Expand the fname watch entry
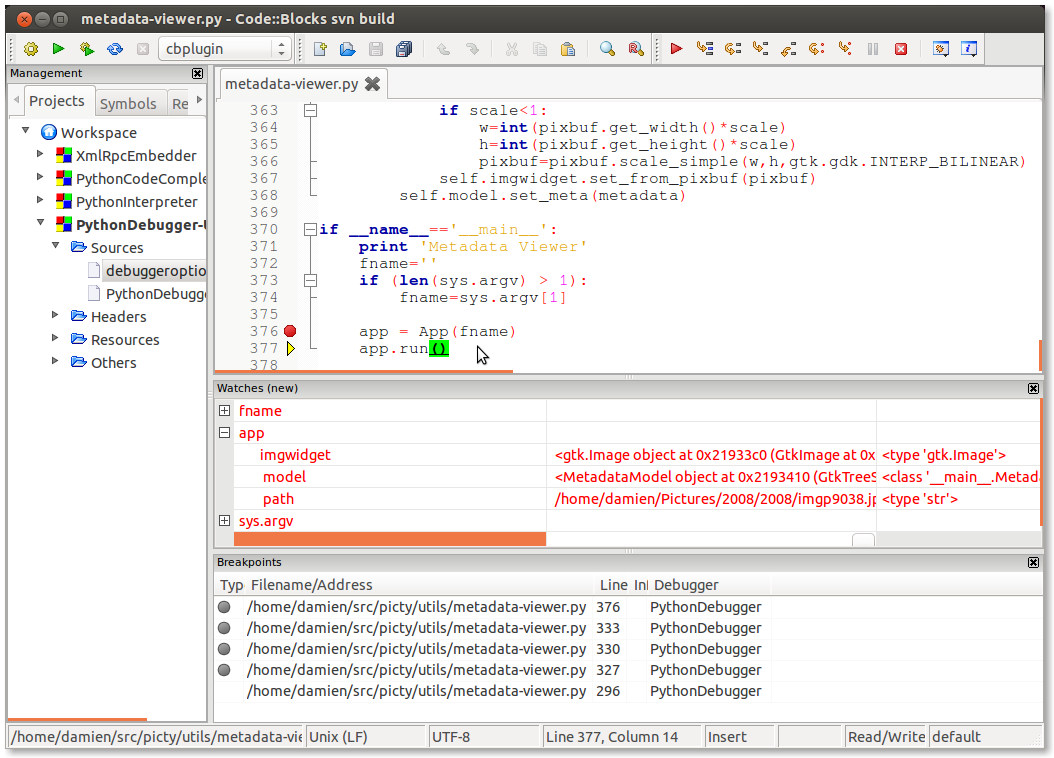The image size is (1054, 758). tap(224, 410)
